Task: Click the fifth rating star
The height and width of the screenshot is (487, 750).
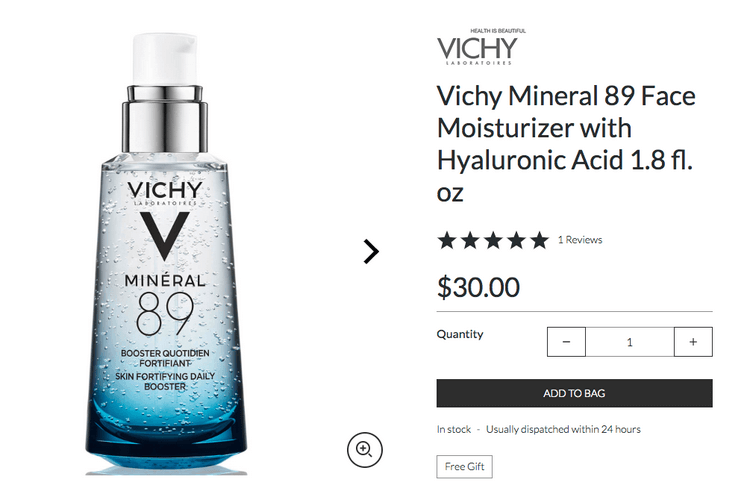Action: coord(540,240)
